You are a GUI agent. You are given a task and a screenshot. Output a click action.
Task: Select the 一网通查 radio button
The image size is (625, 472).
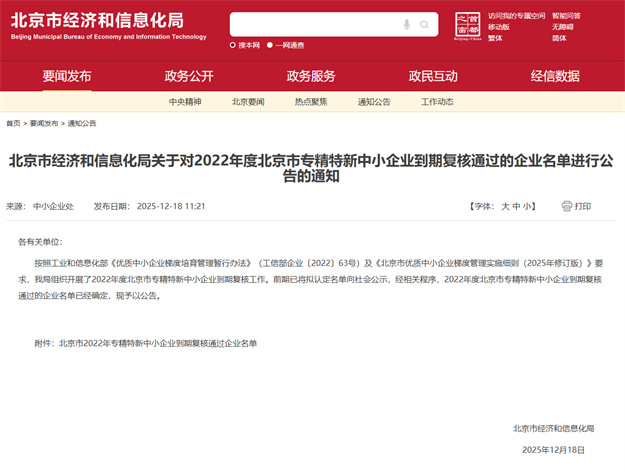(270, 45)
